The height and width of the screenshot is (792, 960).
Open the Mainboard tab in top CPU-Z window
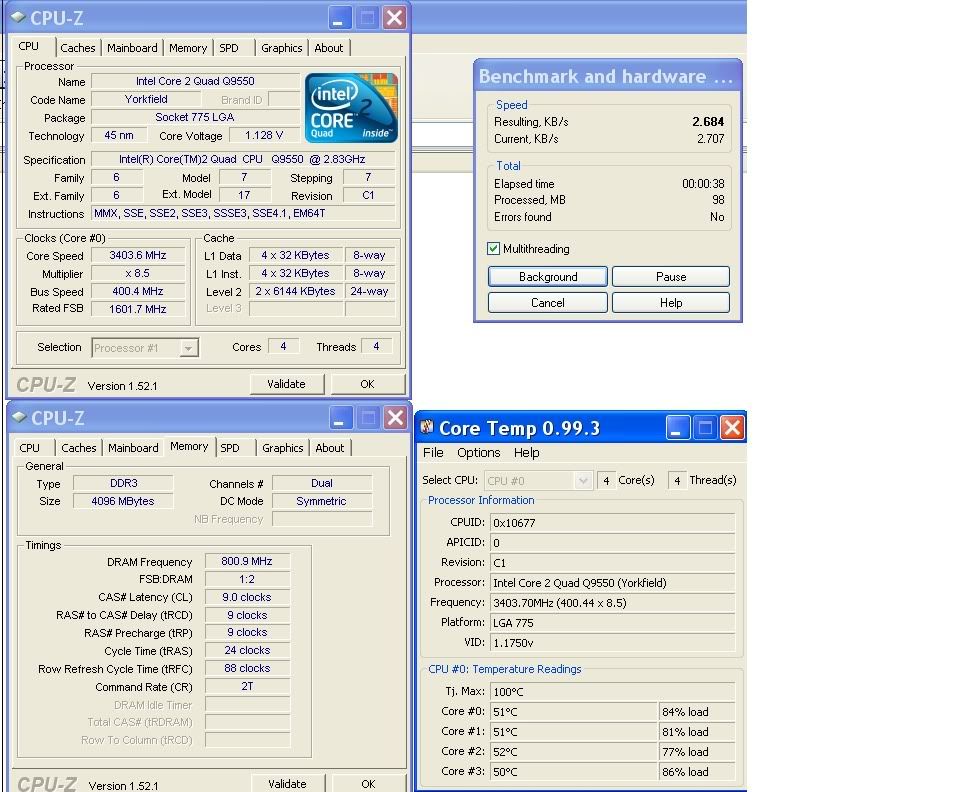pyautogui.click(x=132, y=48)
